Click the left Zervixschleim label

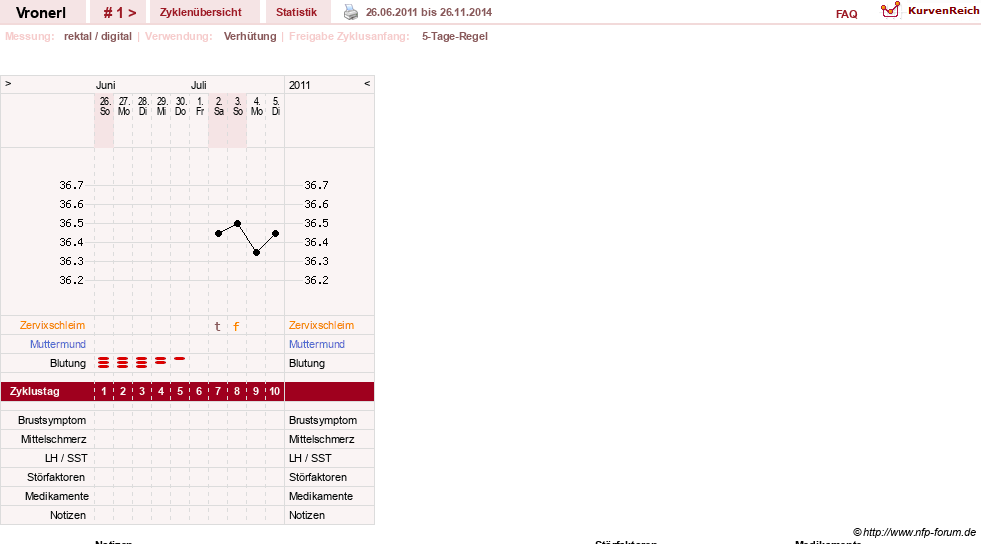click(x=53, y=325)
